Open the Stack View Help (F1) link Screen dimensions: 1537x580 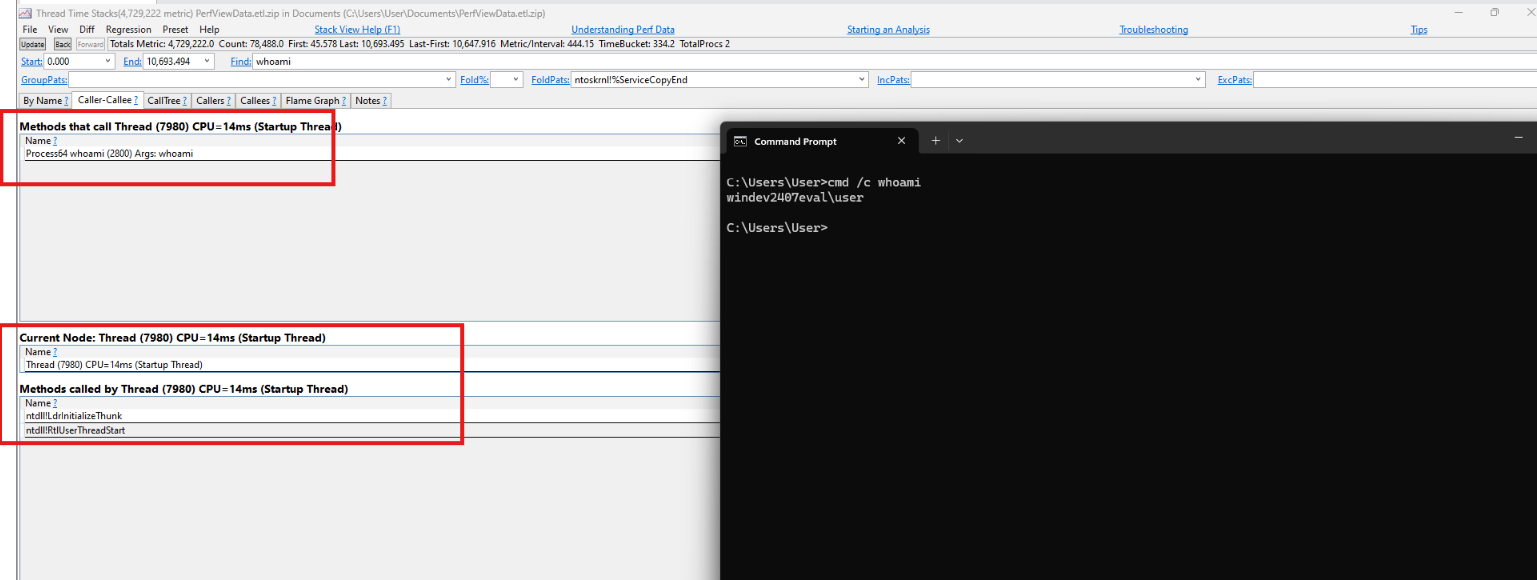[x=357, y=30]
